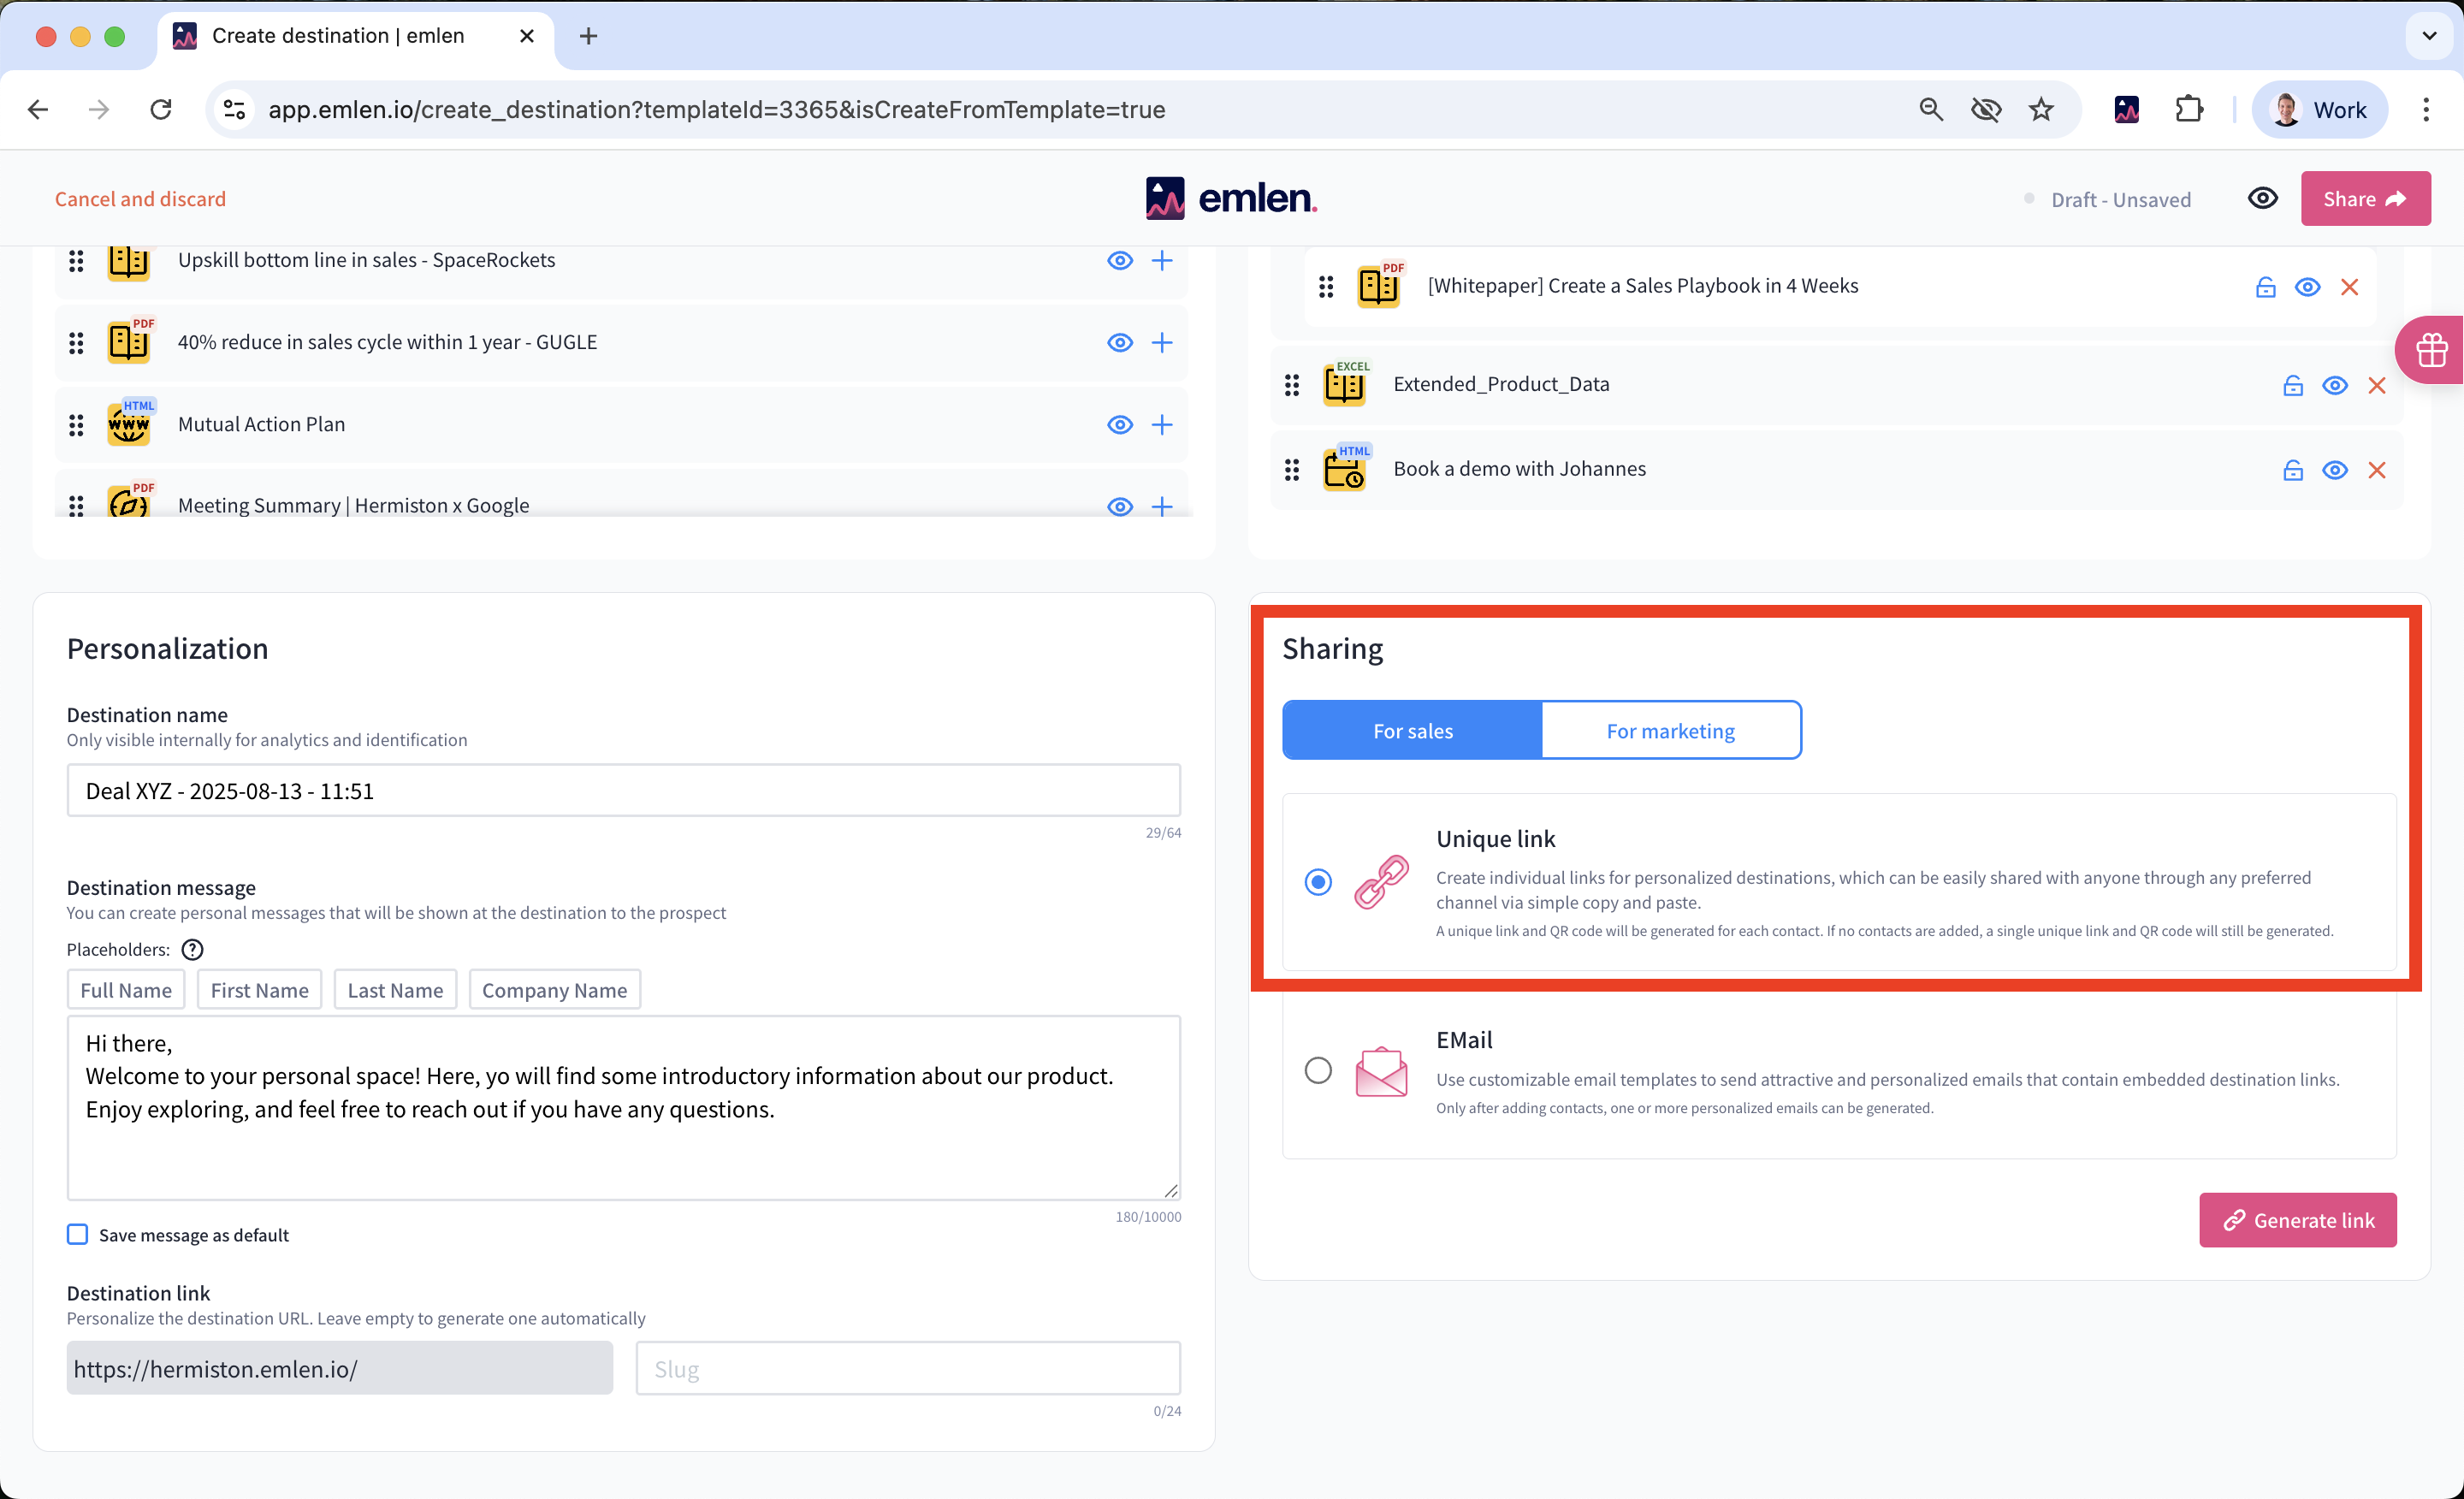Click the add plus icon for Mutual Action Plan

tap(1161, 425)
